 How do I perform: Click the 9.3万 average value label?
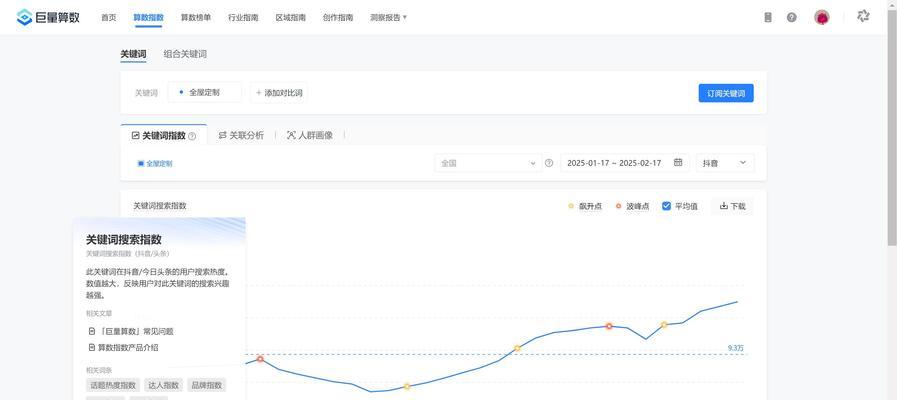[736, 348]
